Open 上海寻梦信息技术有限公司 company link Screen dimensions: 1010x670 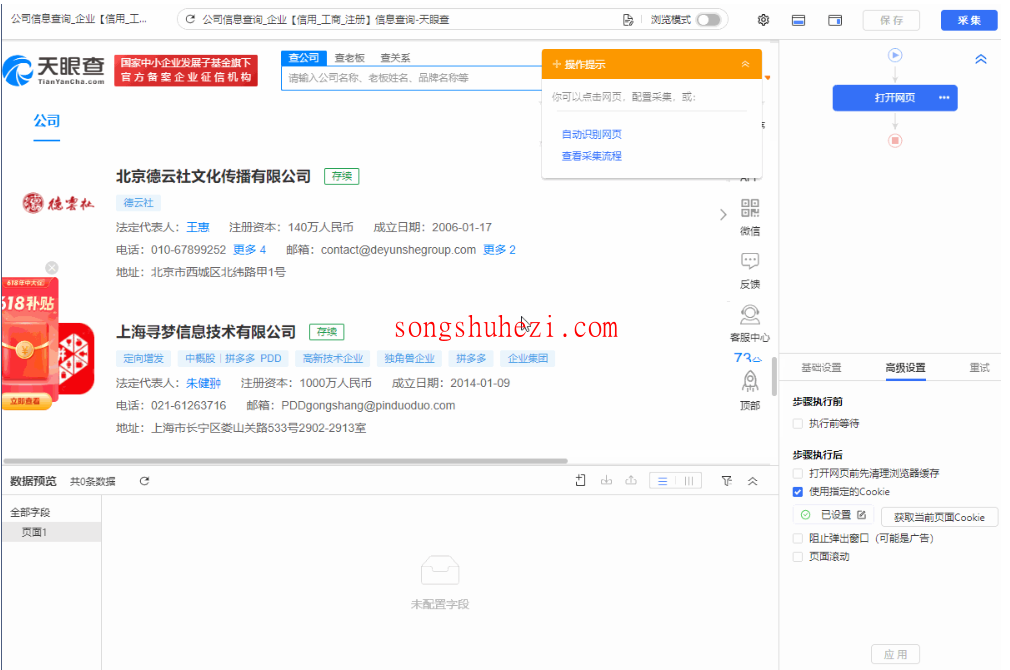click(x=205, y=332)
